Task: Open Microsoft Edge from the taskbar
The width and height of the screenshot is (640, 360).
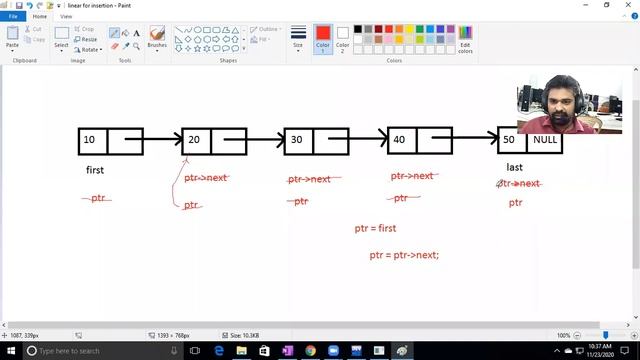Action: pyautogui.click(x=219, y=351)
